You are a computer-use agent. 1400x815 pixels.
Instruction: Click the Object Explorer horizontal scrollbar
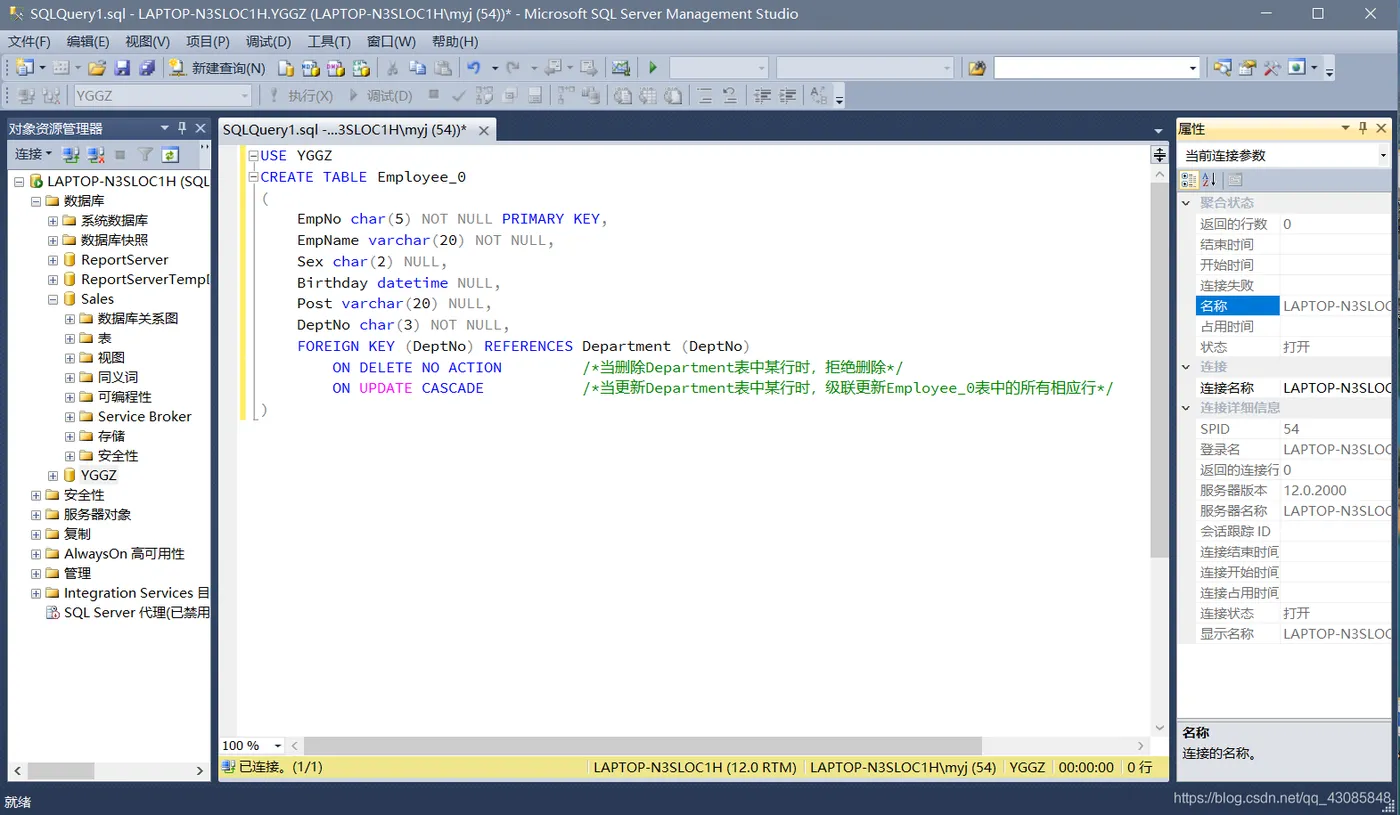click(x=62, y=770)
